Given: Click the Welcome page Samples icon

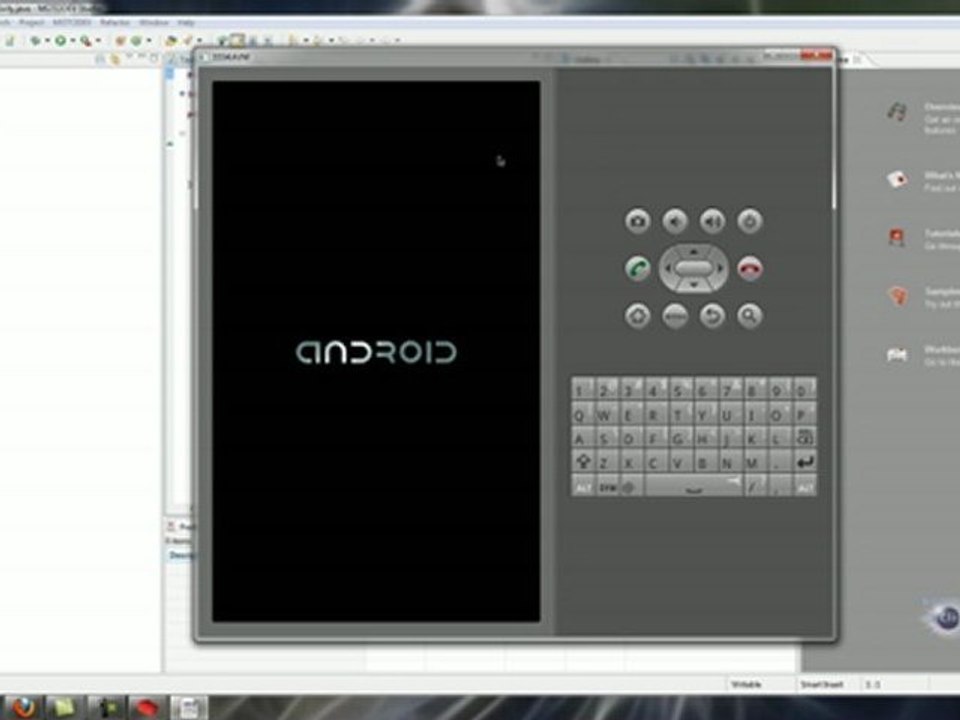Looking at the screenshot, I should click(x=896, y=296).
